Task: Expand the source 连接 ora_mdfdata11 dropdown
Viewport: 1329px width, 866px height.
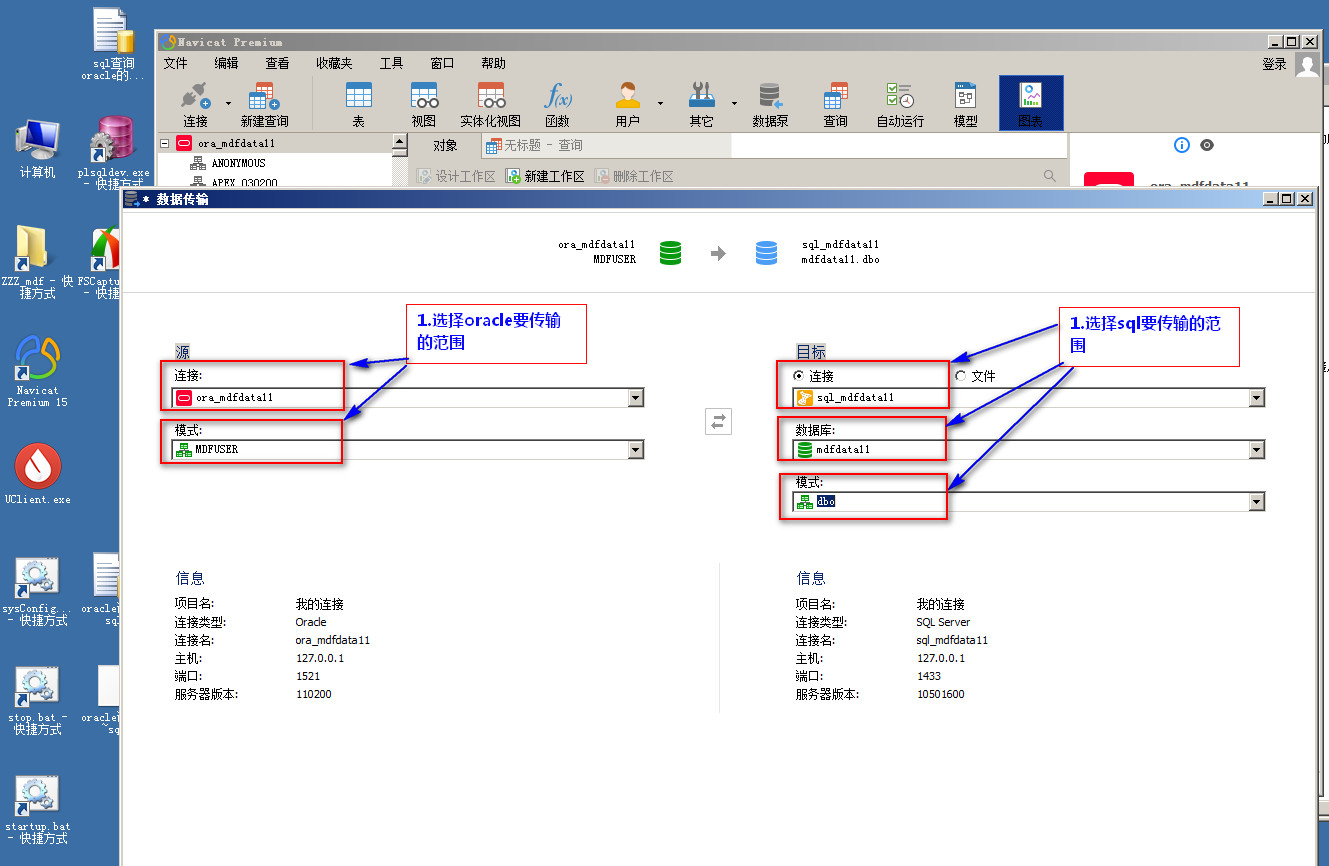Action: (635, 398)
